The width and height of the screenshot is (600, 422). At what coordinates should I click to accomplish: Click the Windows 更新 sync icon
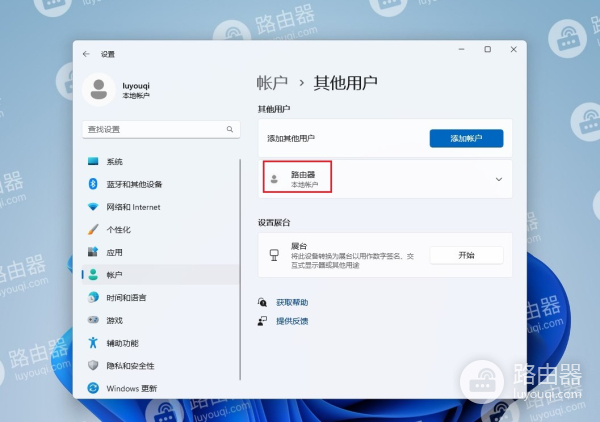point(93,388)
